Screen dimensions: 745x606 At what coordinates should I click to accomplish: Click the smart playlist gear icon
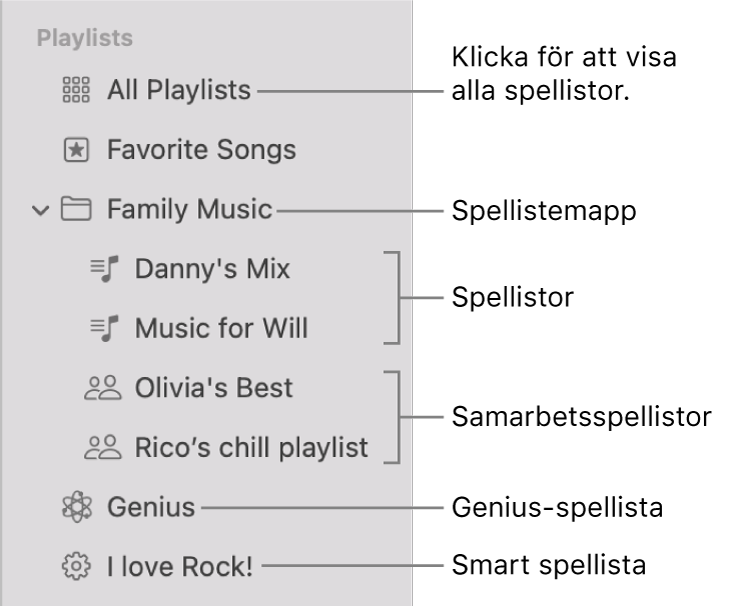click(76, 567)
